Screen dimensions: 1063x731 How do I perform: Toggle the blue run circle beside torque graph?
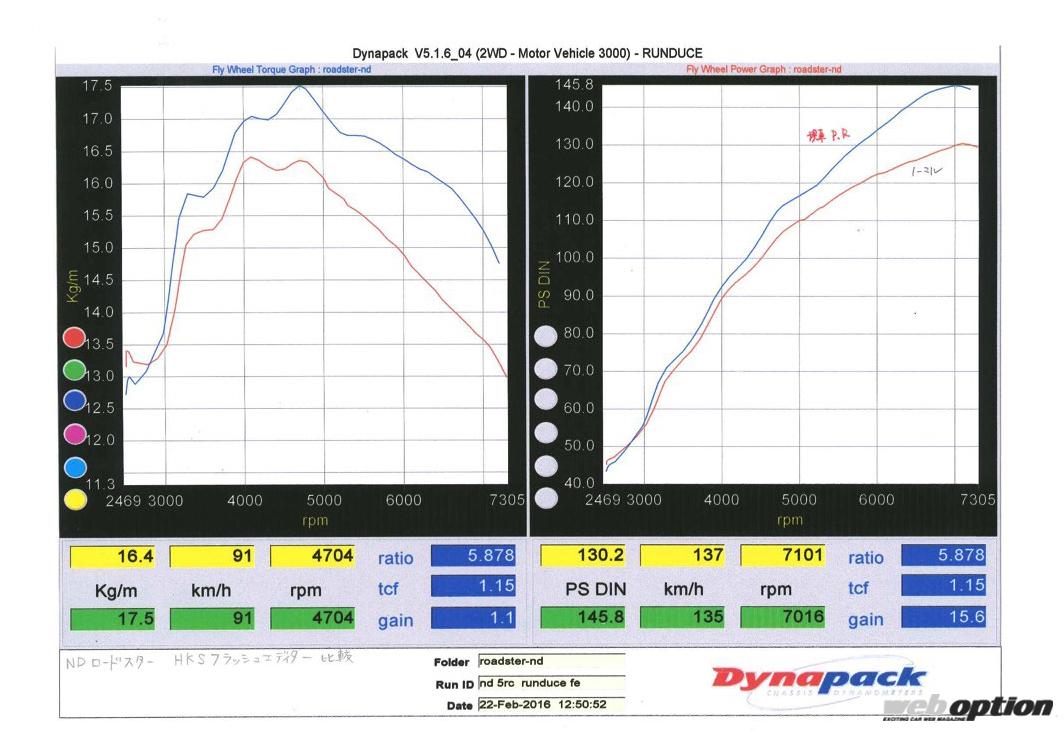point(74,403)
